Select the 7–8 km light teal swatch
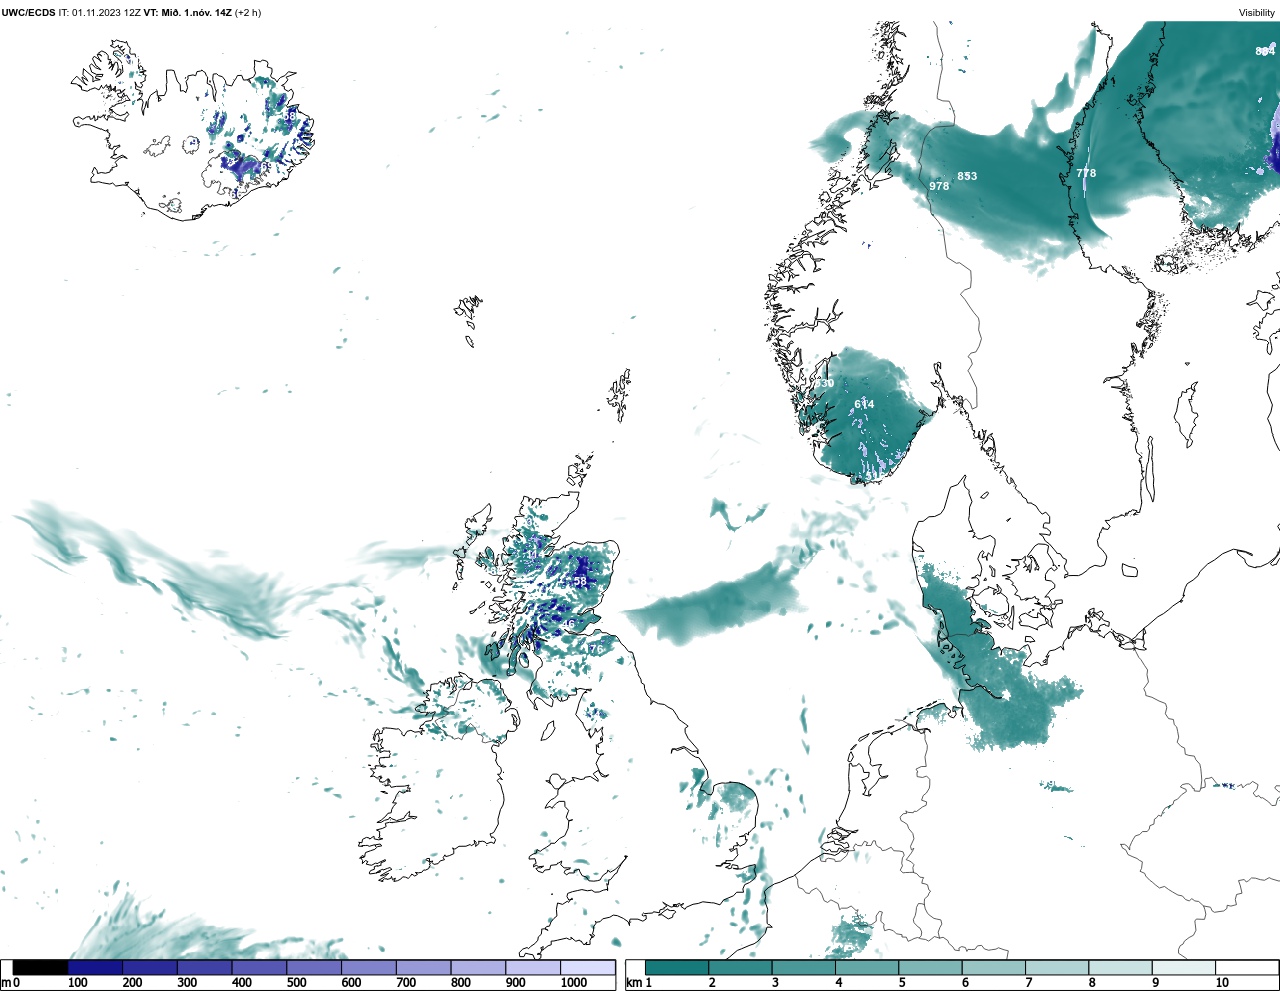Screen dimensions: 1280x991 [x=1057, y=967]
